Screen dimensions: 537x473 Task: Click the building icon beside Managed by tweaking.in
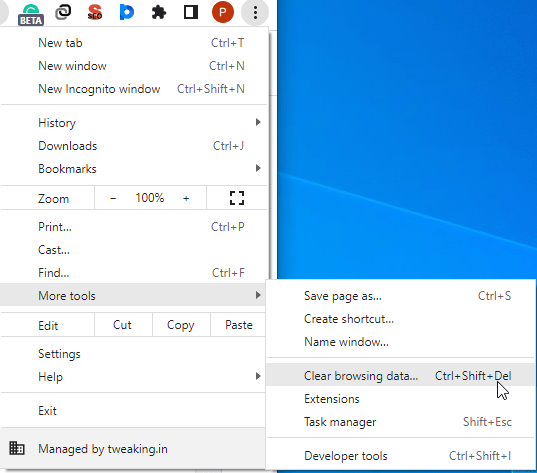pyautogui.click(x=17, y=448)
